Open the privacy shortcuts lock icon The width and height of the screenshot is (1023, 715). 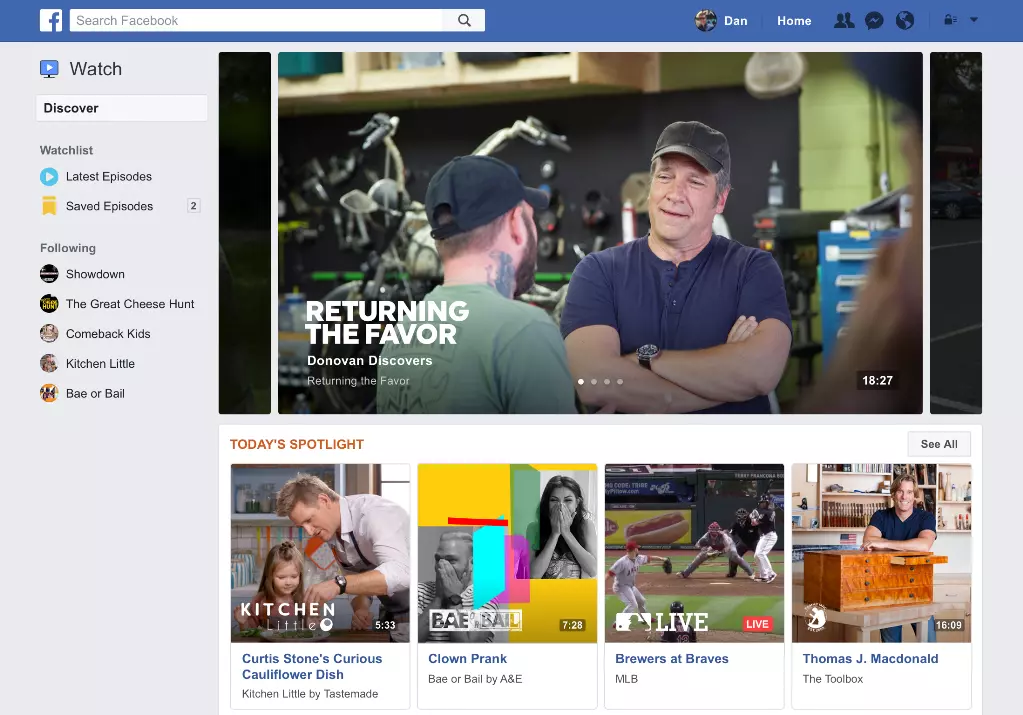951,20
